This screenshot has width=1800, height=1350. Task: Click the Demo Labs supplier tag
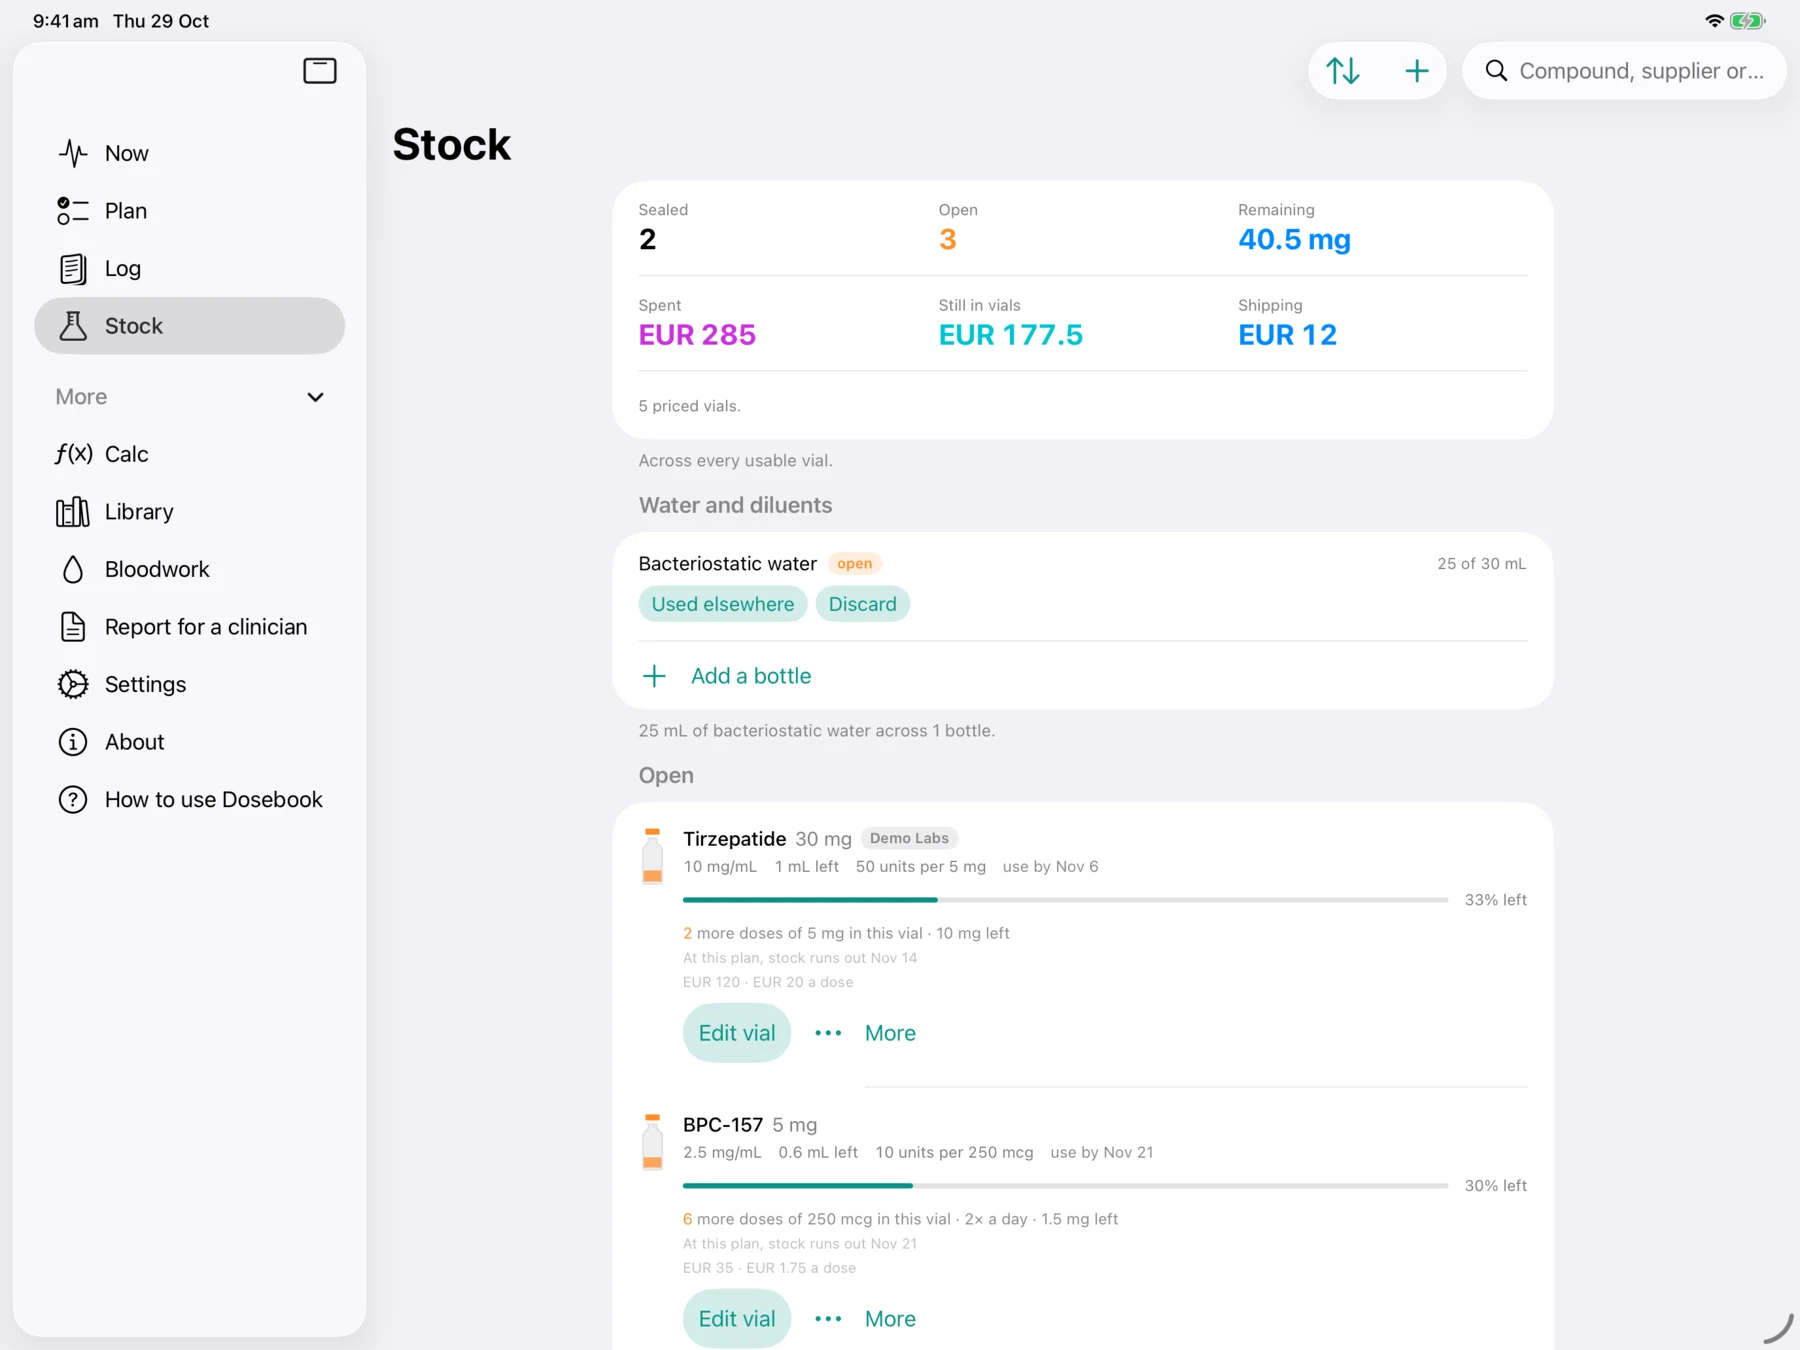pos(909,838)
